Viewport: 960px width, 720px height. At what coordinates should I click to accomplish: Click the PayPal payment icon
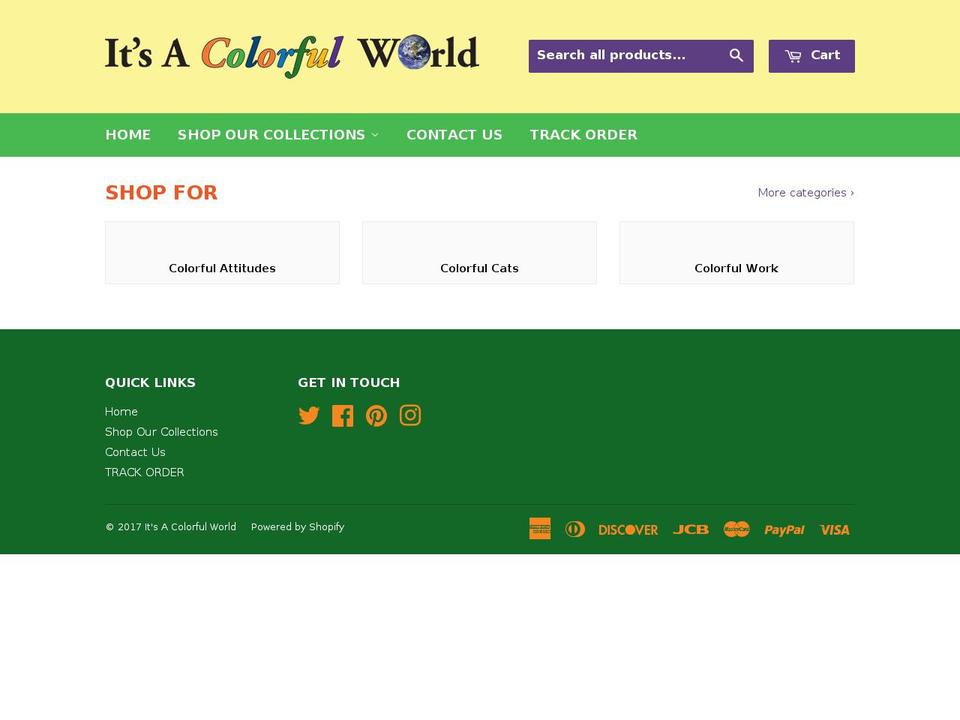point(784,530)
